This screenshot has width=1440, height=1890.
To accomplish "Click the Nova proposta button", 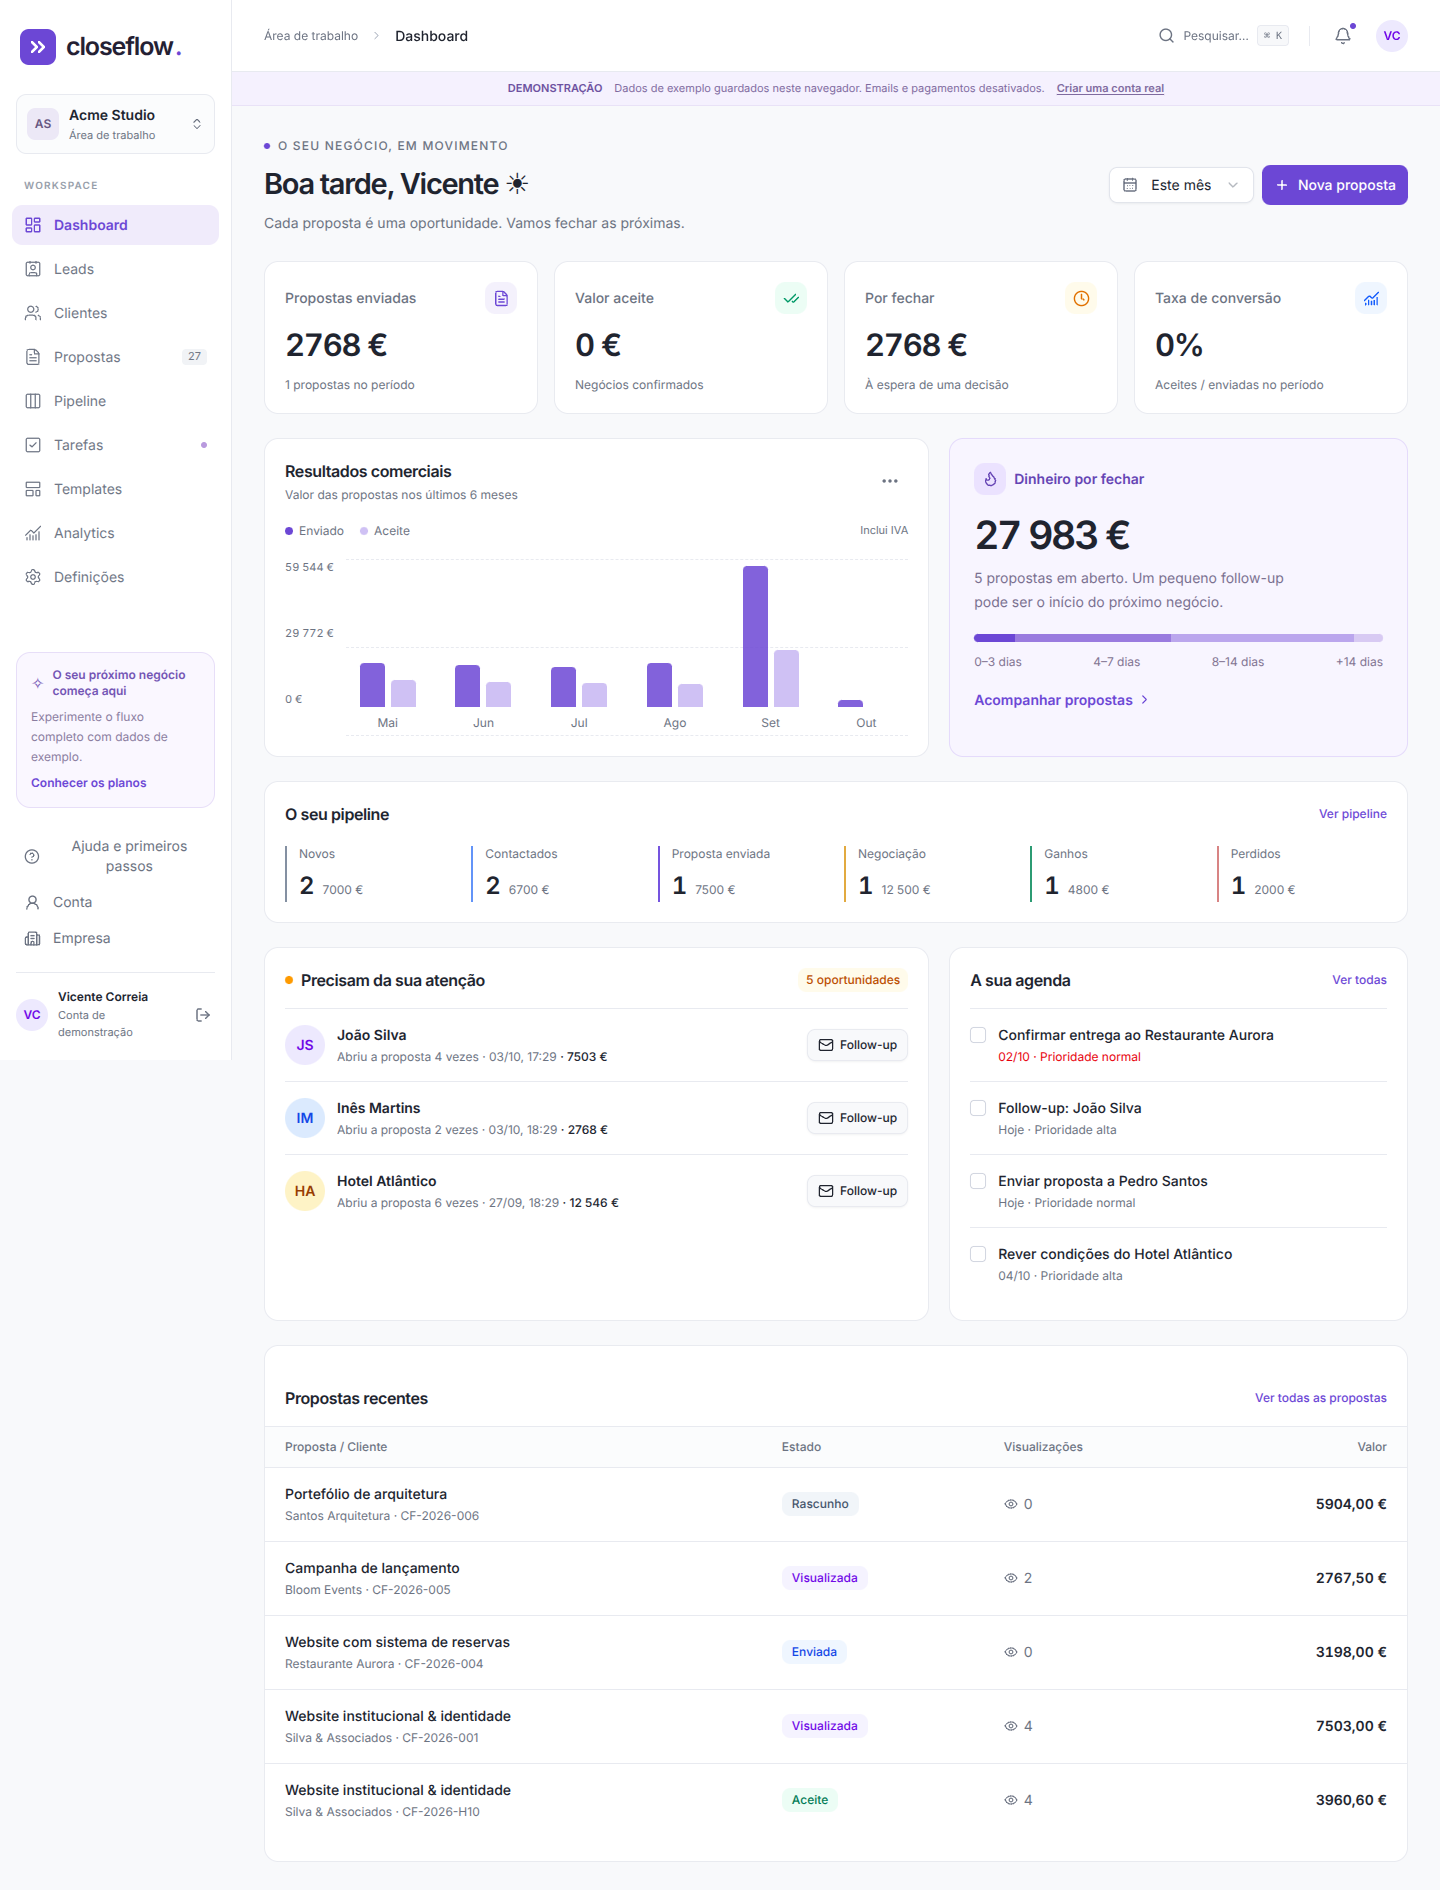I will pyautogui.click(x=1334, y=185).
